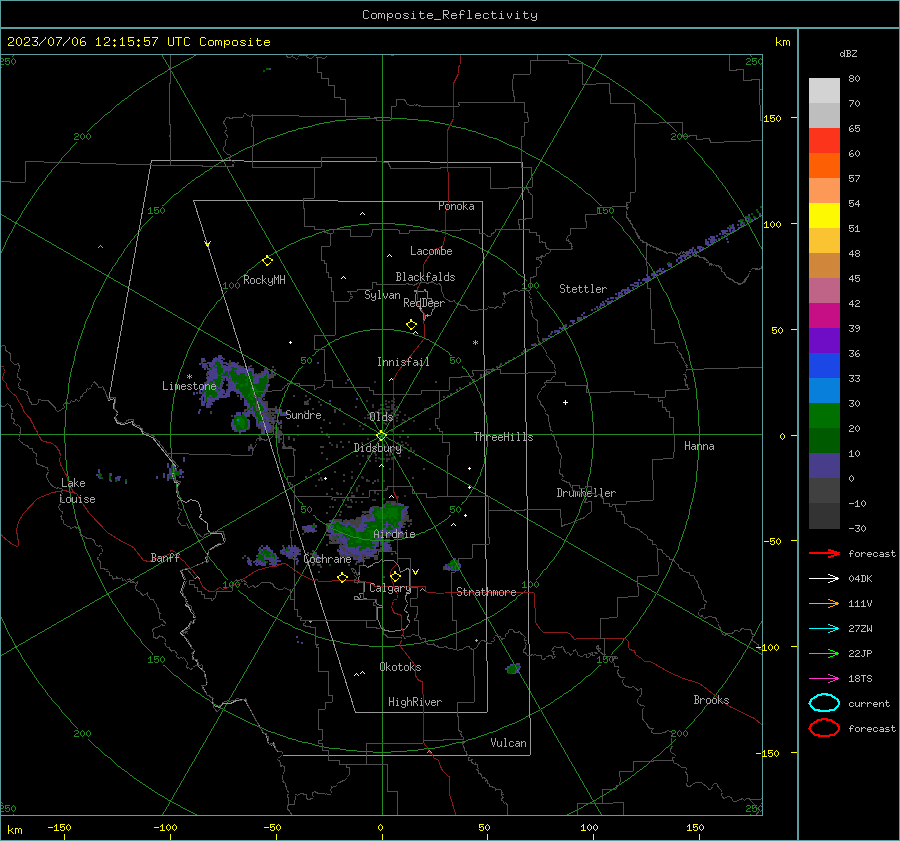Click the magenta 18TS arrow legend icon
The image size is (900, 841).
pos(824,679)
